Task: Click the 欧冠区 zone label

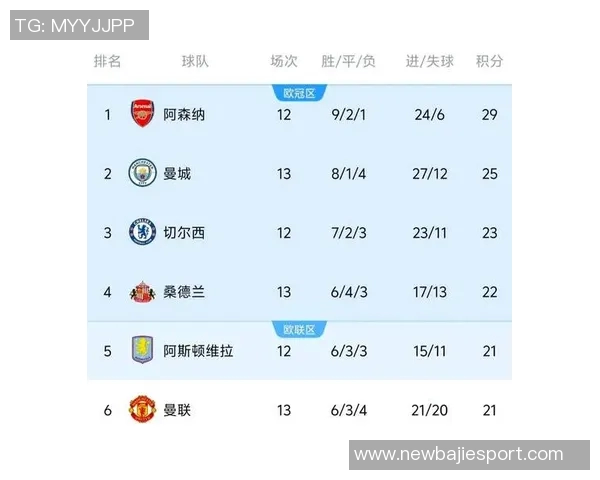Action: pyautogui.click(x=299, y=93)
